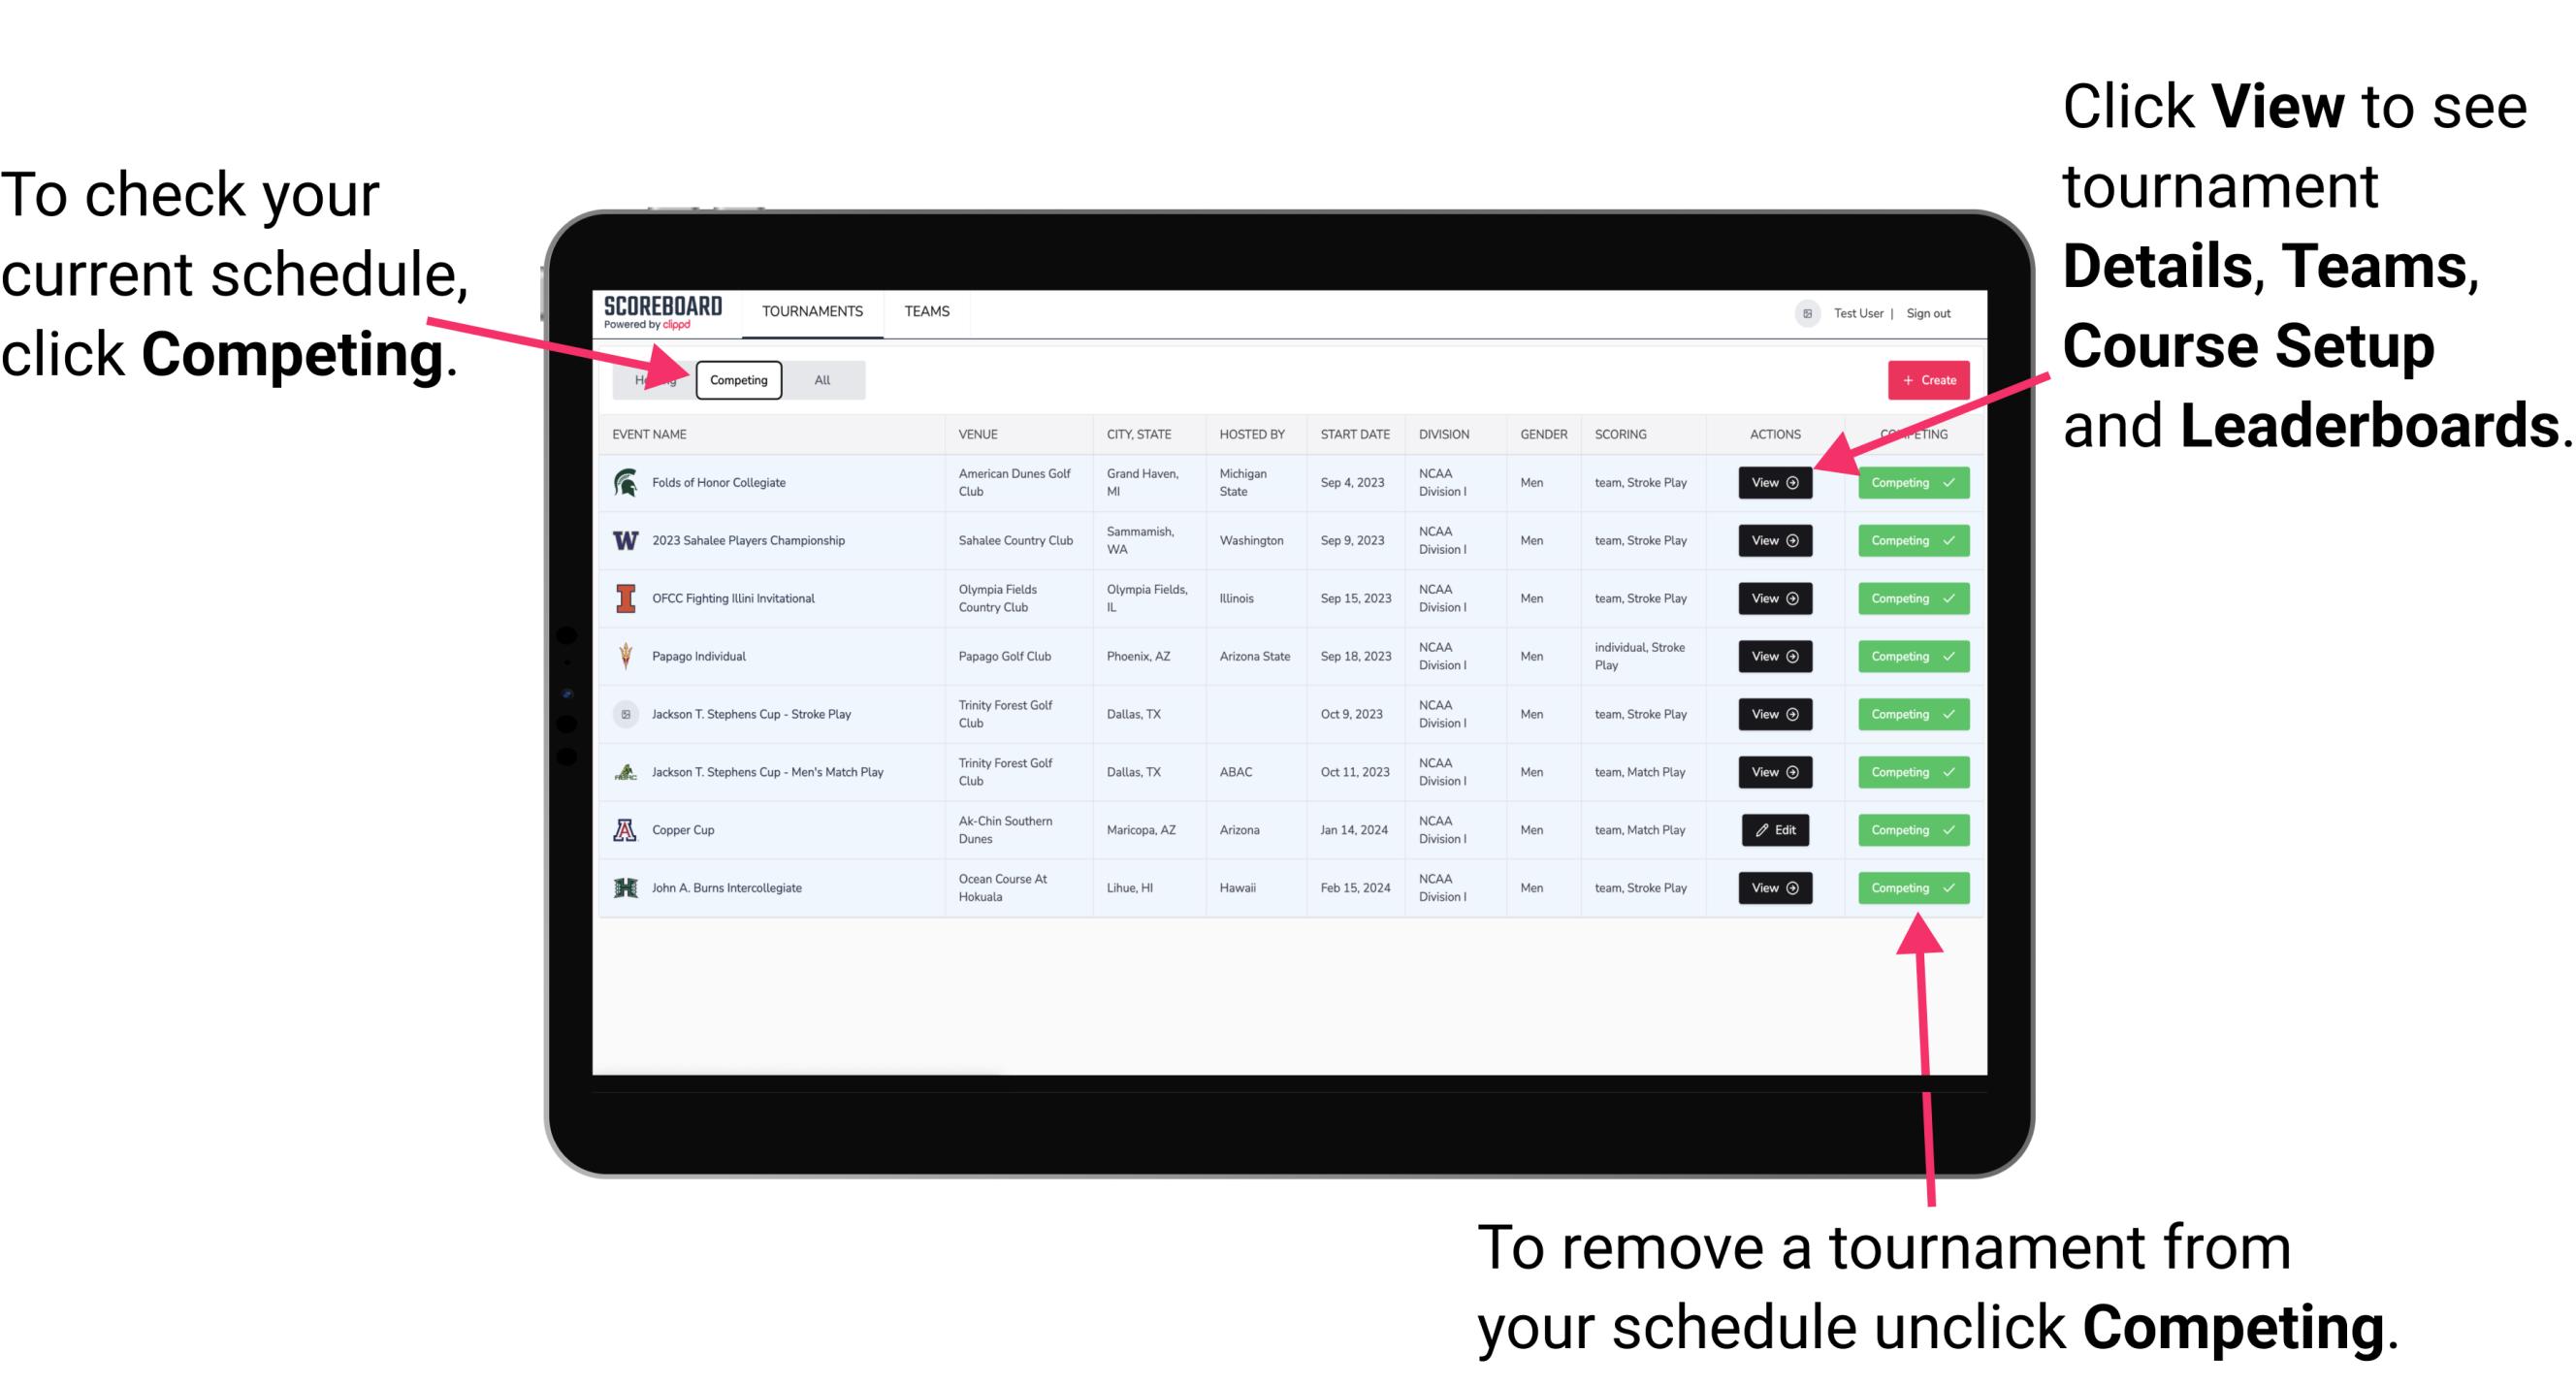2576x1386 pixels.
Task: Toggle Competing status for Jackson T. Stephens Cup Match Play
Action: click(x=1907, y=771)
